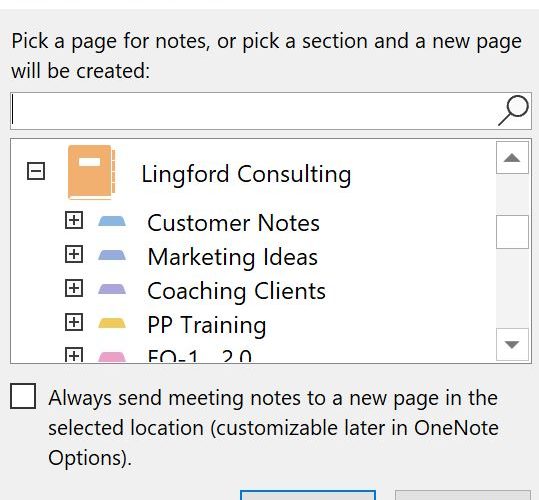Expand the Marketing Ideas section
The width and height of the screenshot is (539, 500).
click(74, 254)
